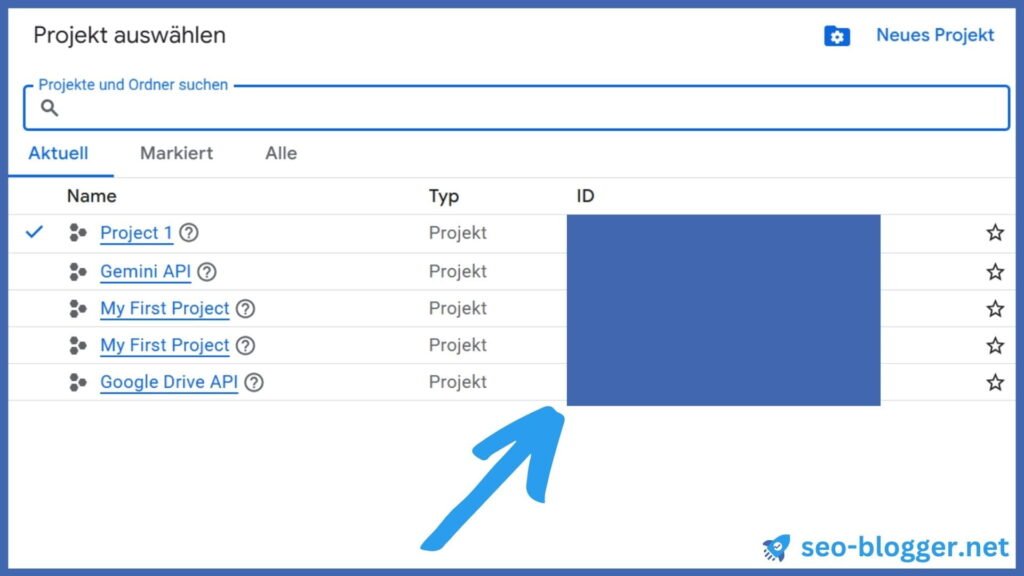
Task: Click the search magnifier icon
Action: 50,107
